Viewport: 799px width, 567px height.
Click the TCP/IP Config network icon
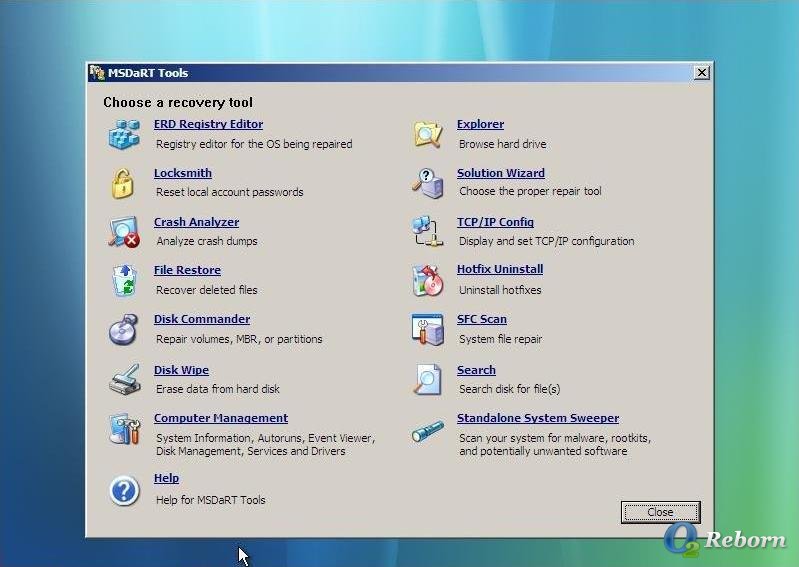427,232
